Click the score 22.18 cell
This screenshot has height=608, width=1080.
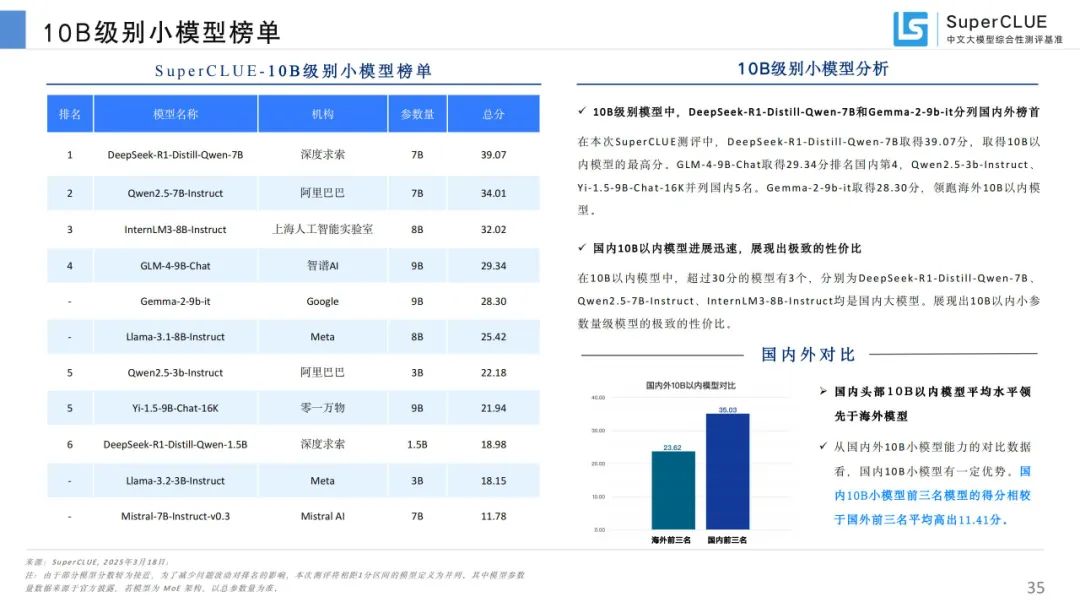(493, 373)
